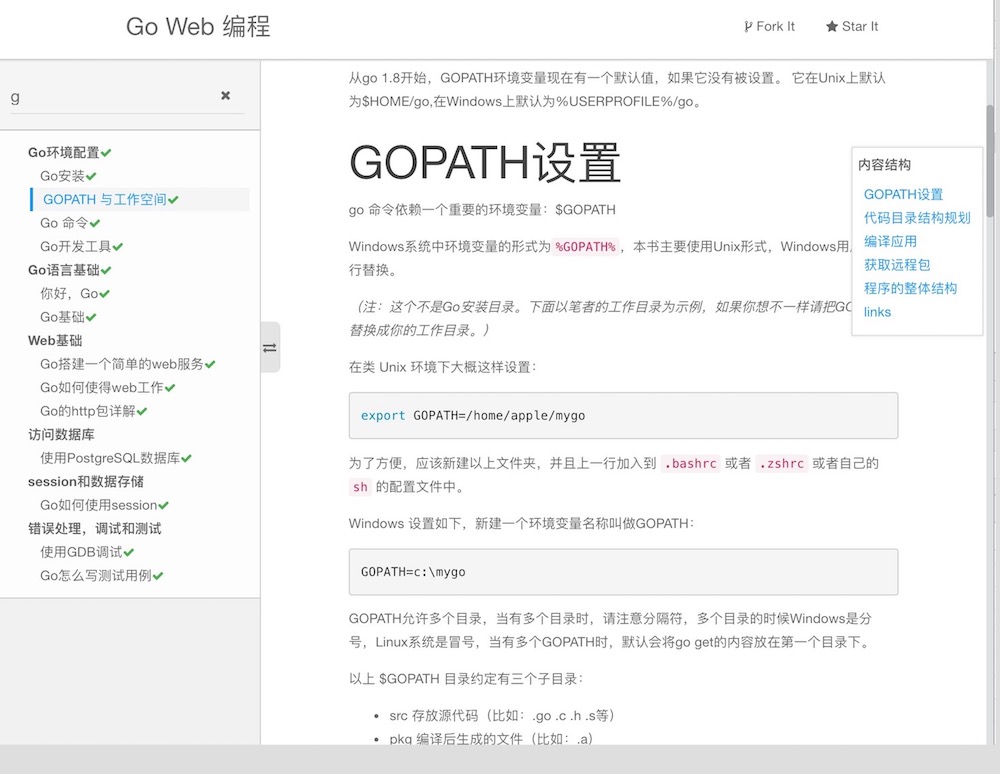Open 使用GDB调试 page
This screenshot has width=1000, height=774.
(82, 552)
